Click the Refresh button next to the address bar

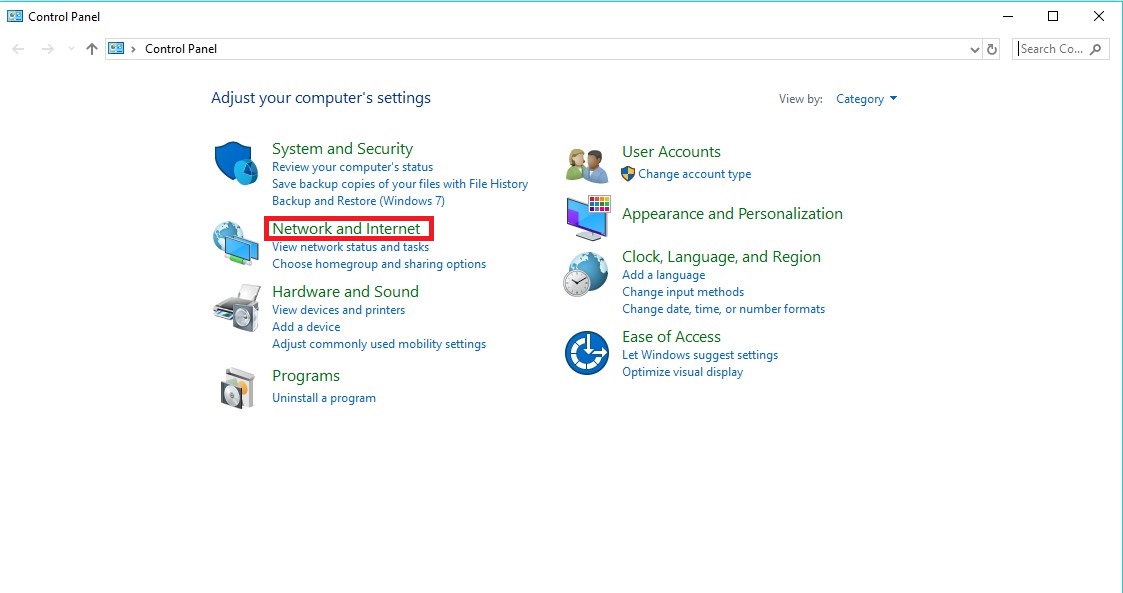[x=992, y=49]
